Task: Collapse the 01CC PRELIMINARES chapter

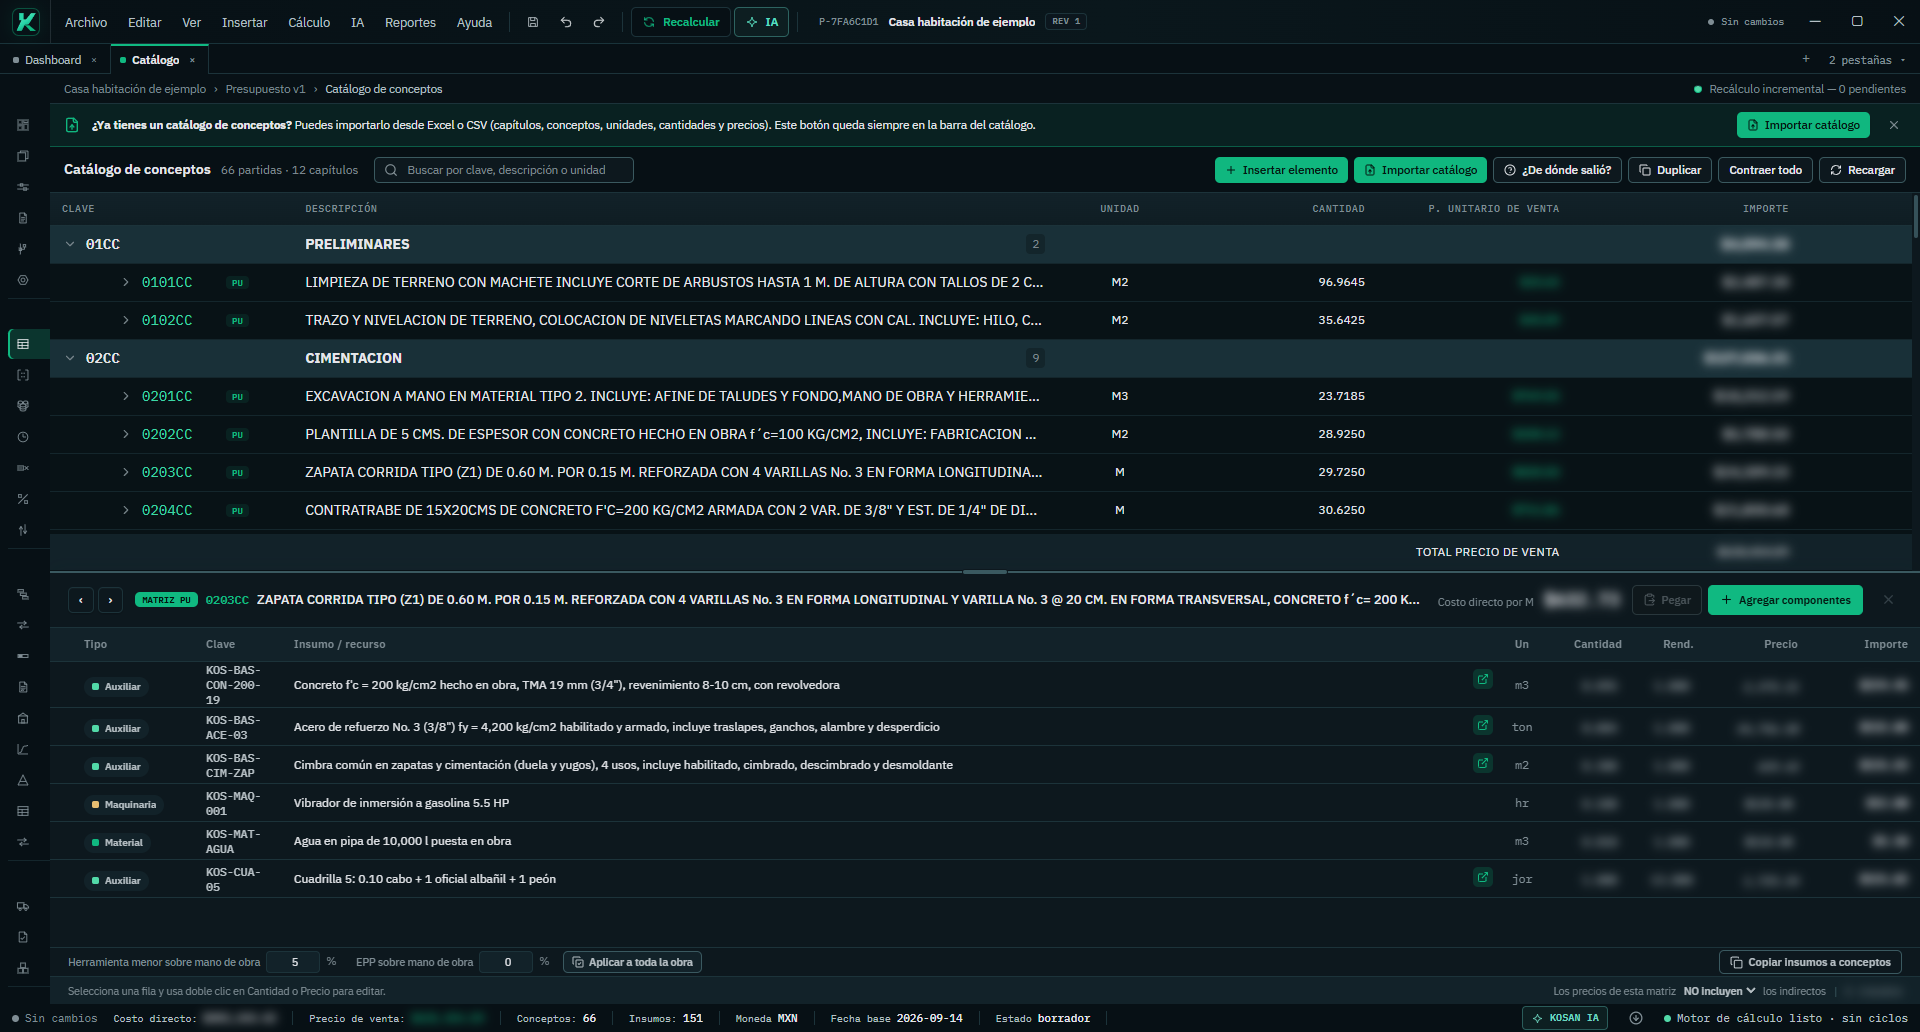Action: pos(70,244)
